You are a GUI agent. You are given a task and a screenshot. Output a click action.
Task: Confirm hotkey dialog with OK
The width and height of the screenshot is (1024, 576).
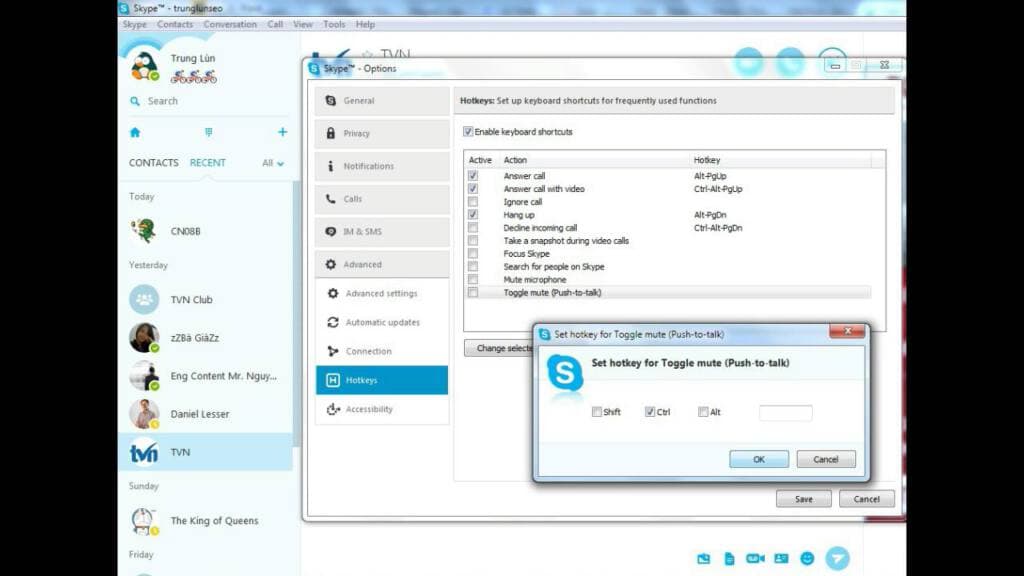[759, 459]
